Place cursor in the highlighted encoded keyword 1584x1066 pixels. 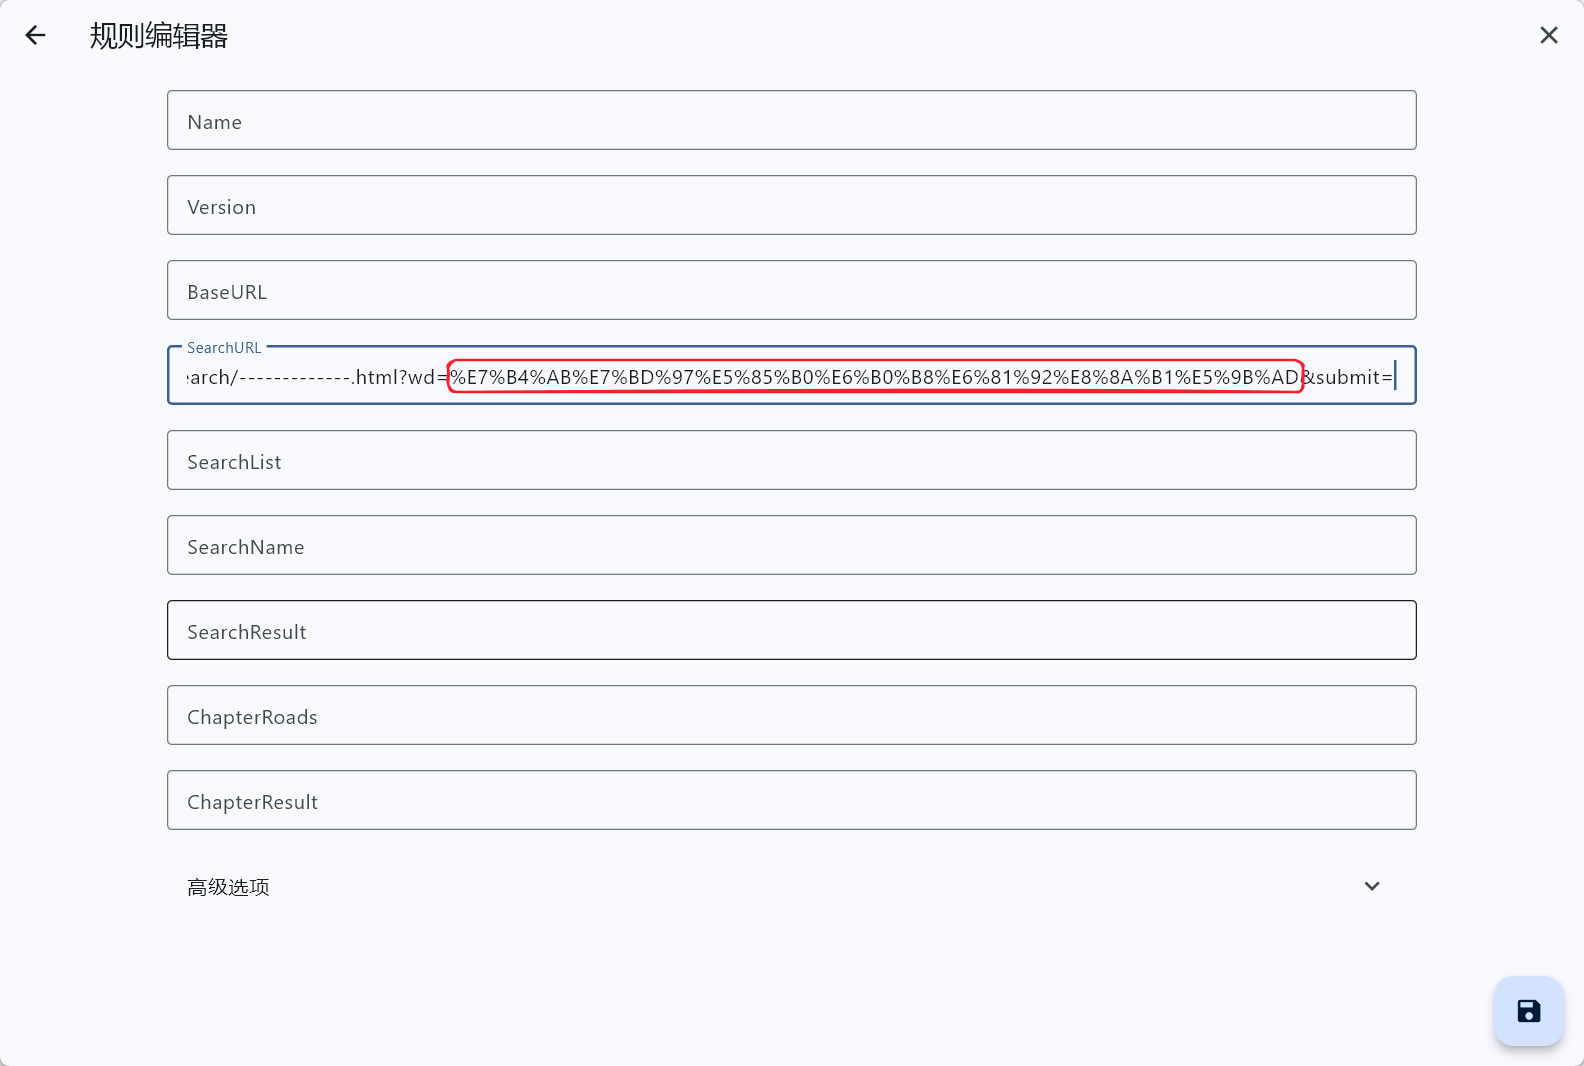click(x=874, y=377)
